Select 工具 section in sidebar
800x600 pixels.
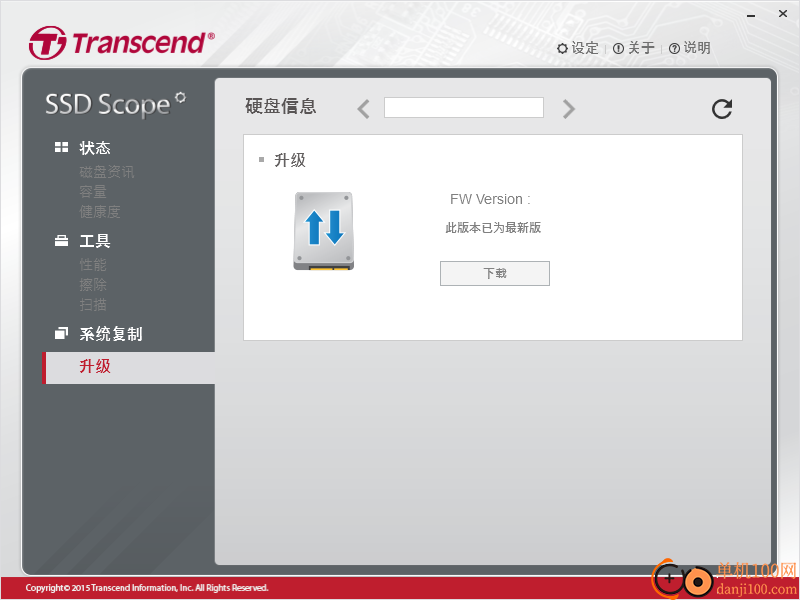click(x=95, y=241)
